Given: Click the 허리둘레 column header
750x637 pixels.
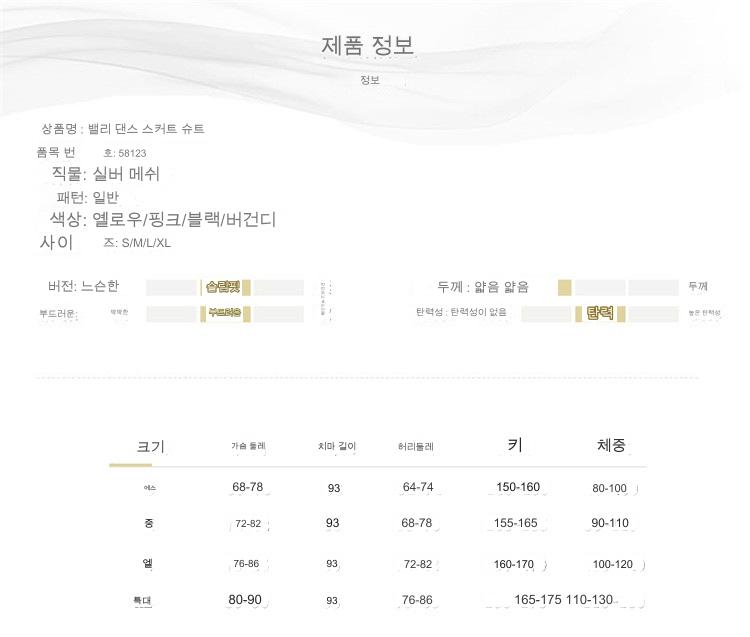Looking at the screenshot, I should click(x=415, y=446).
